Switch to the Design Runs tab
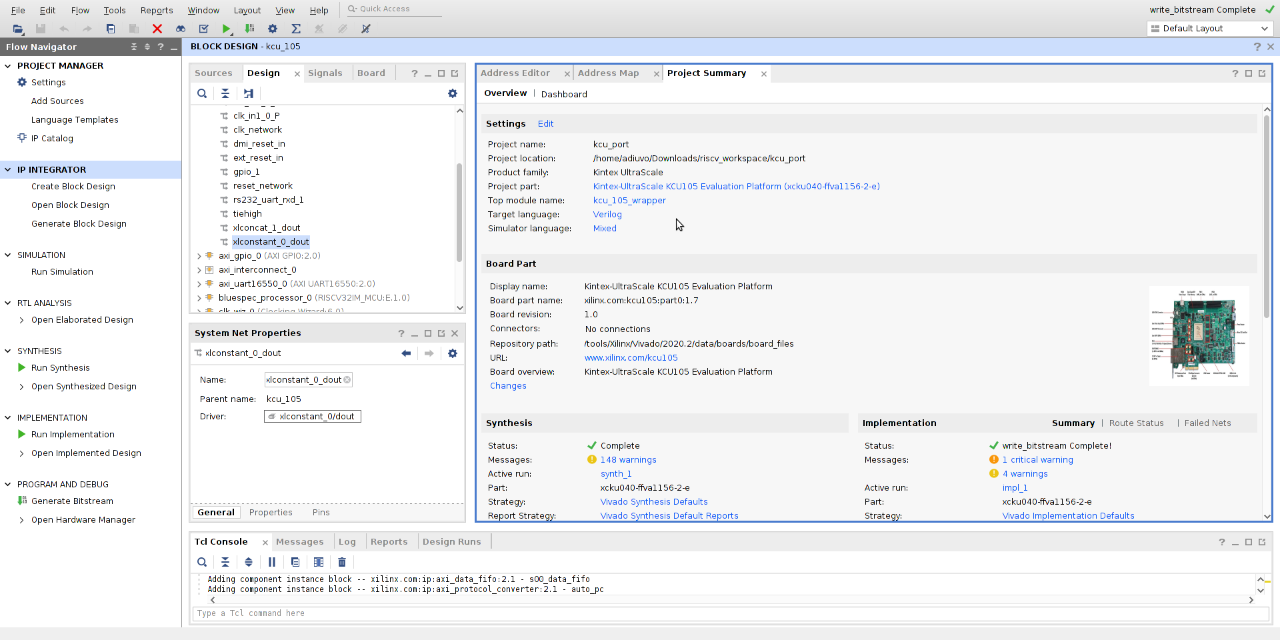Screen dimensions: 1280x640 click(451, 542)
